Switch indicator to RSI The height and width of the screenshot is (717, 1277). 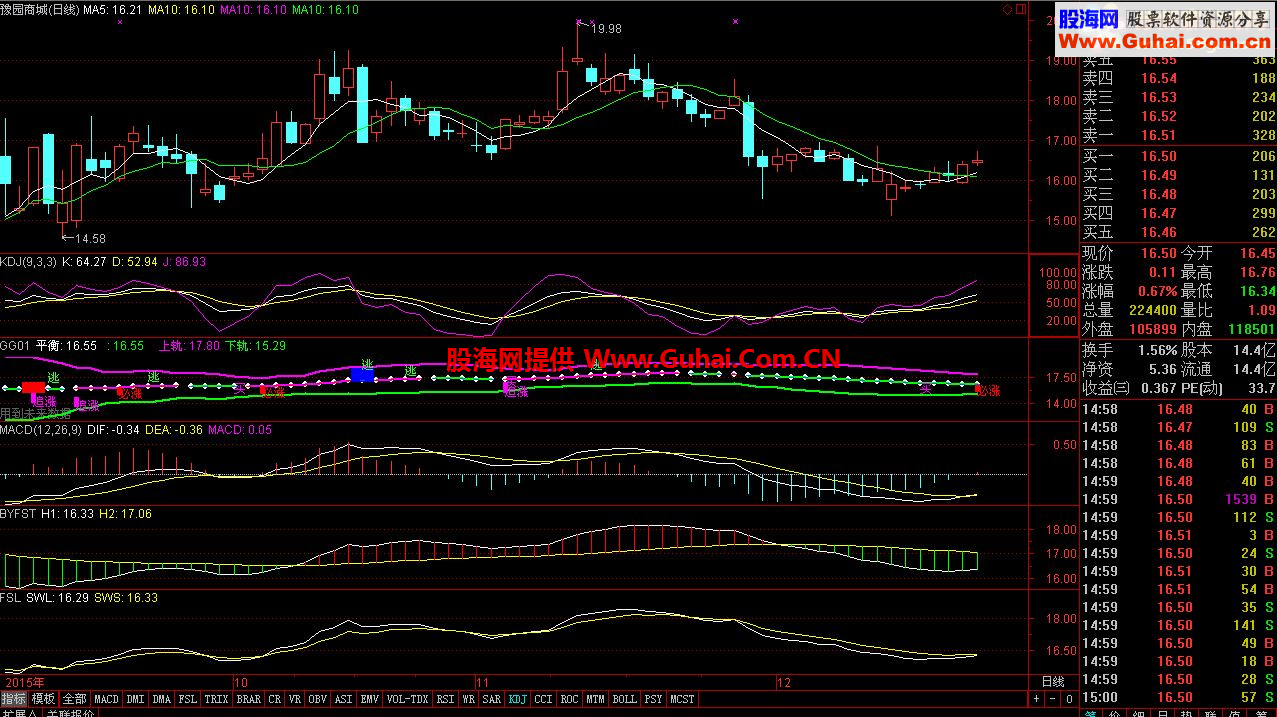pyautogui.click(x=446, y=699)
